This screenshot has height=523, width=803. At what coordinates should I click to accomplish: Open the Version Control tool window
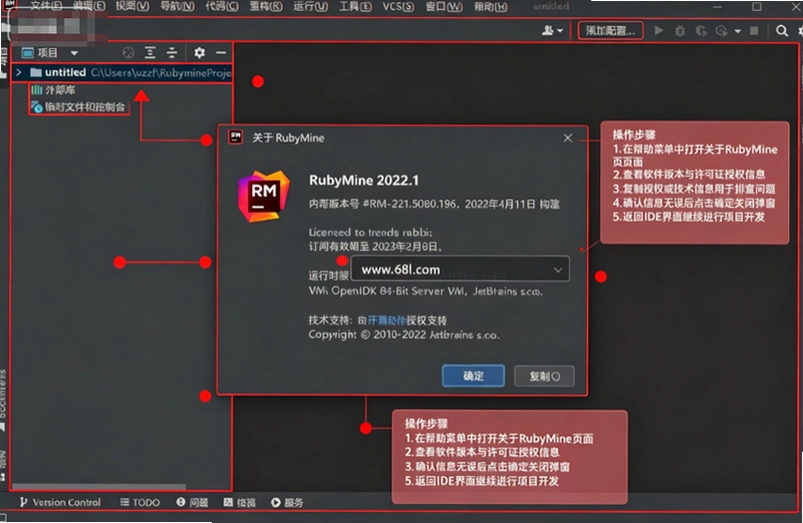click(60, 503)
